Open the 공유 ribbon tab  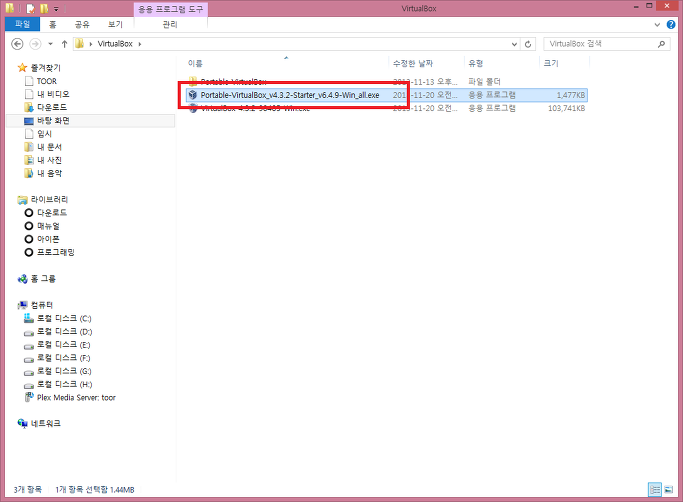tap(82, 24)
